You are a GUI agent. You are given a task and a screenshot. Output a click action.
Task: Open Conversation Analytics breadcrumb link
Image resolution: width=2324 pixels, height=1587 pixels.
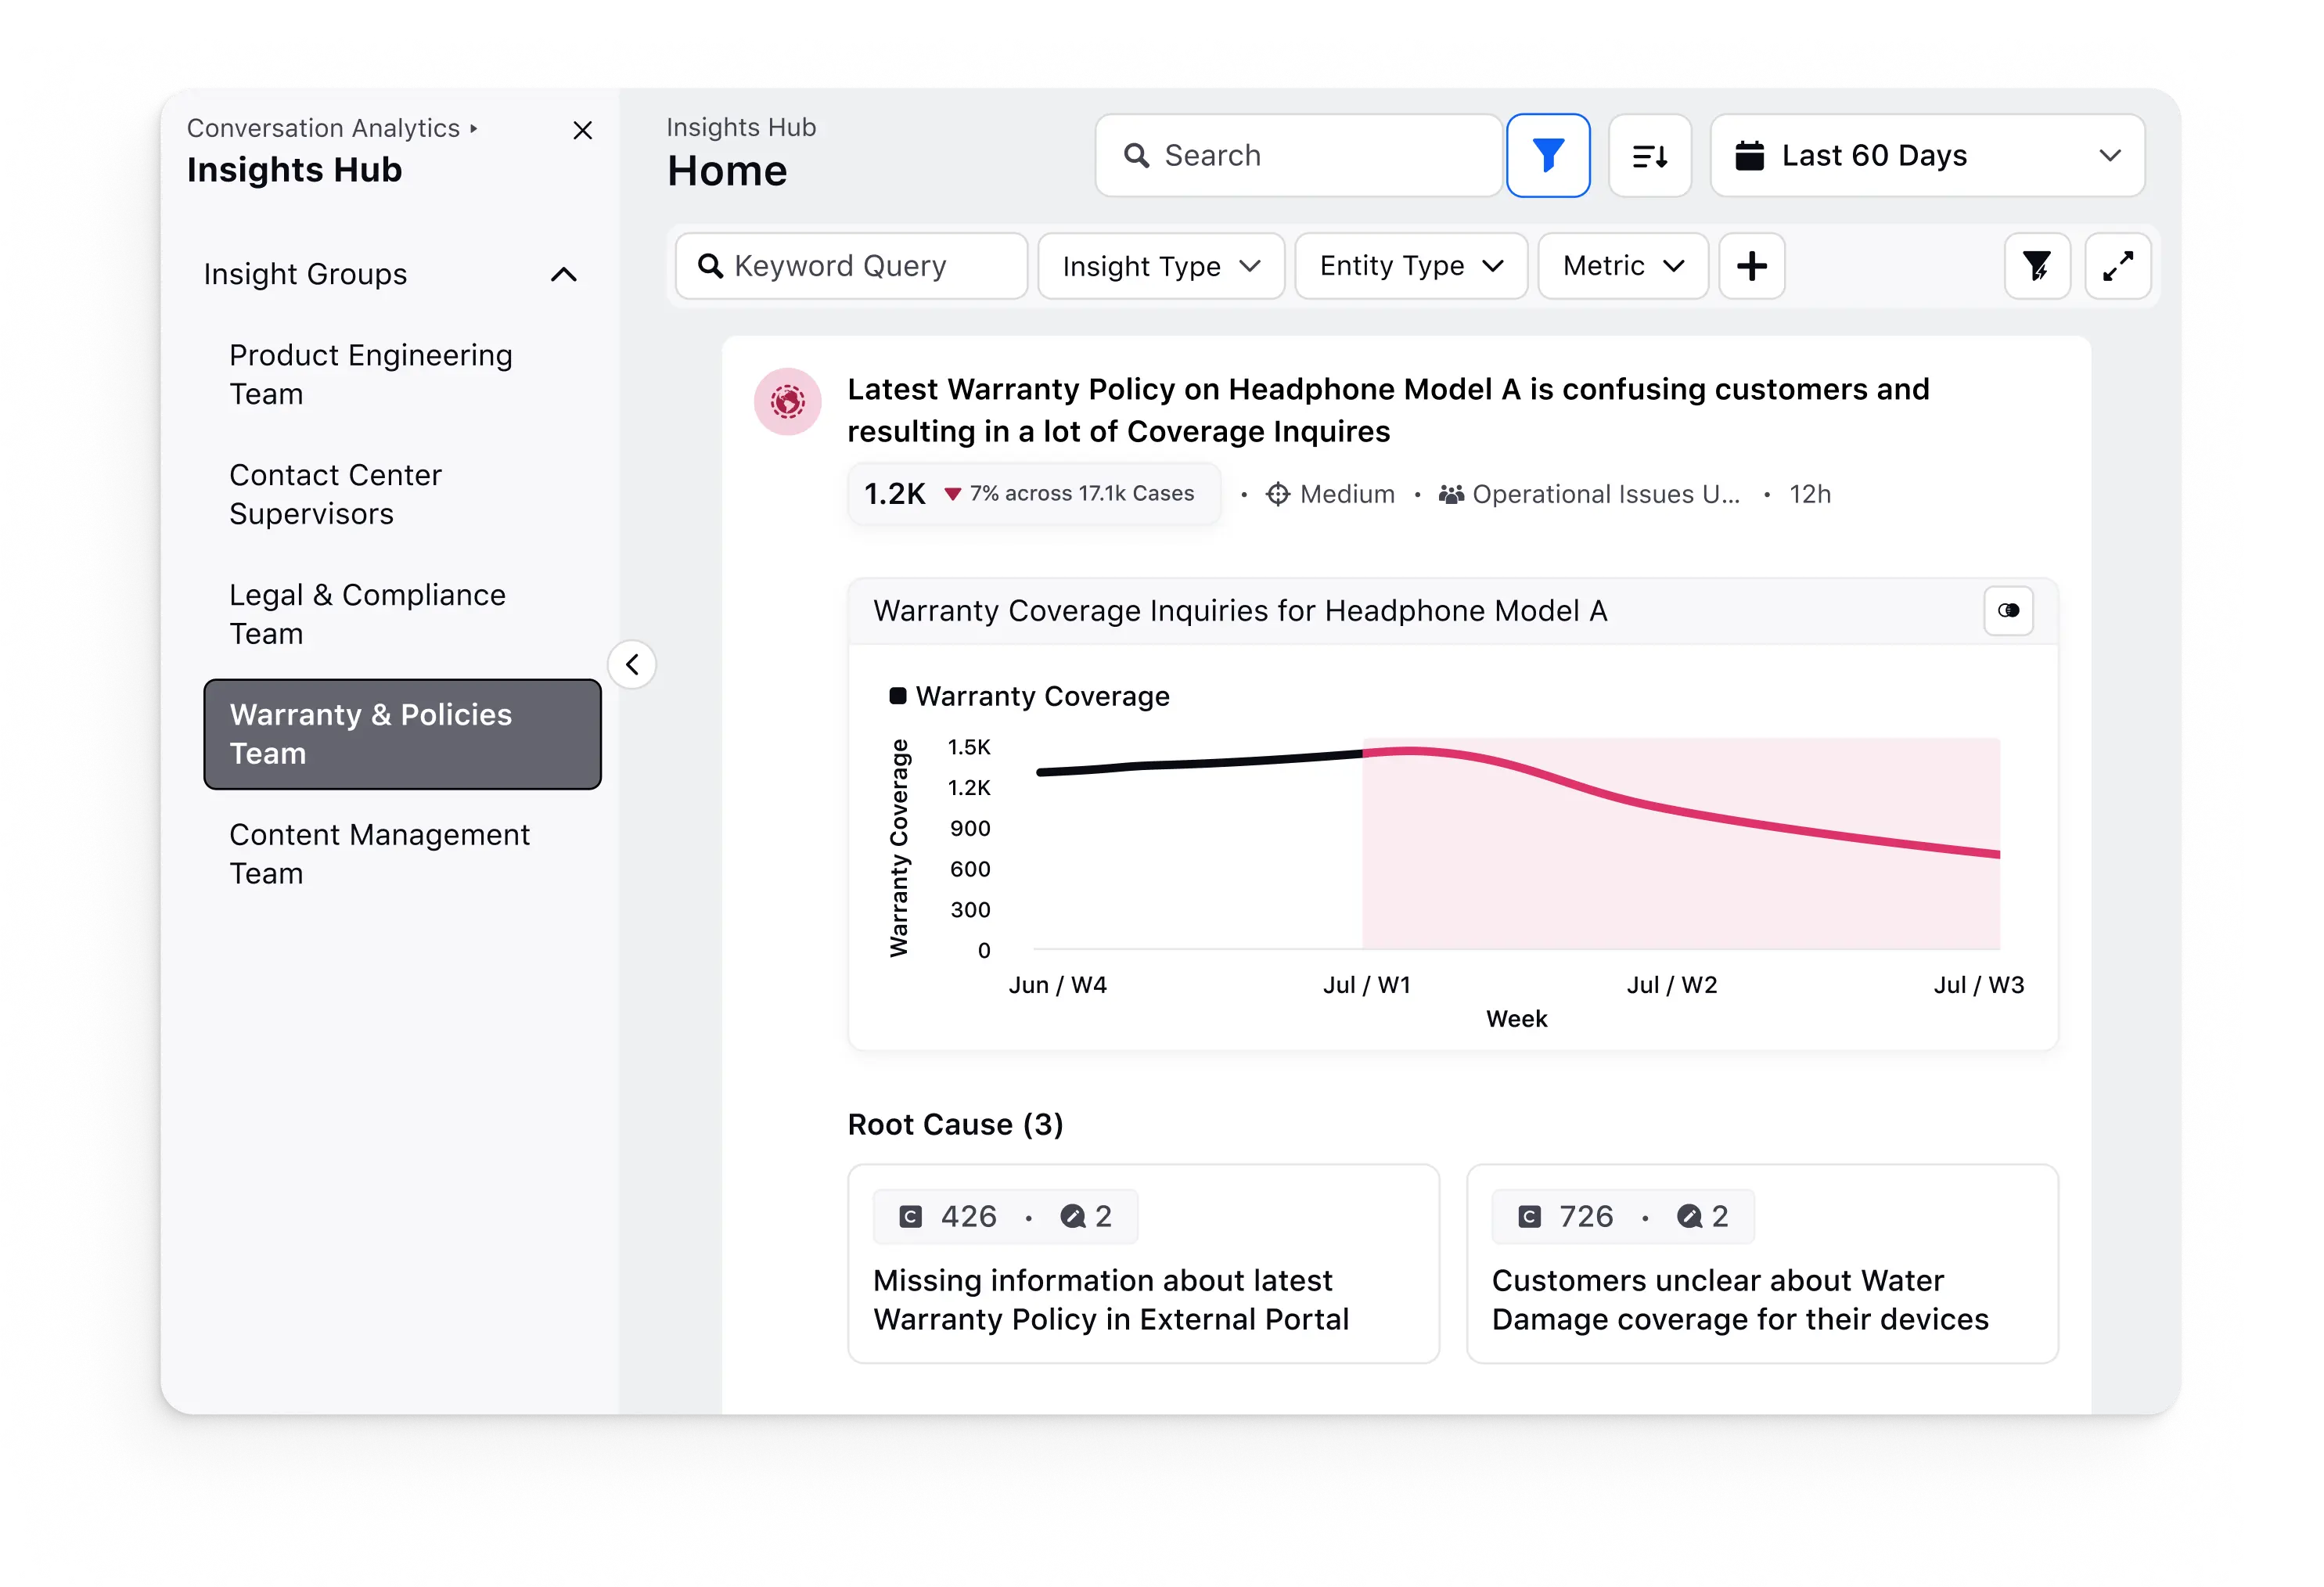pos(323,128)
